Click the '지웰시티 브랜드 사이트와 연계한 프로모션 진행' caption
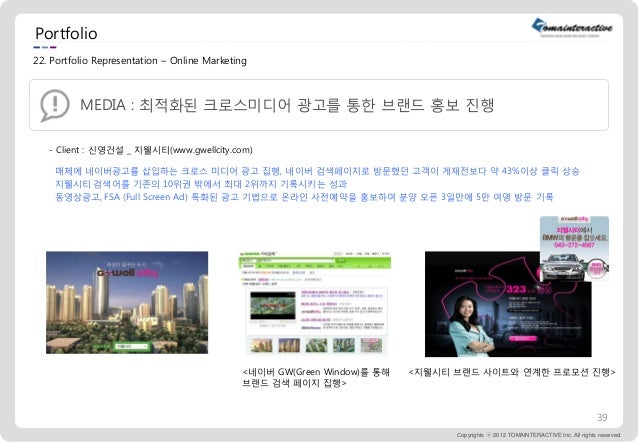 (x=512, y=372)
